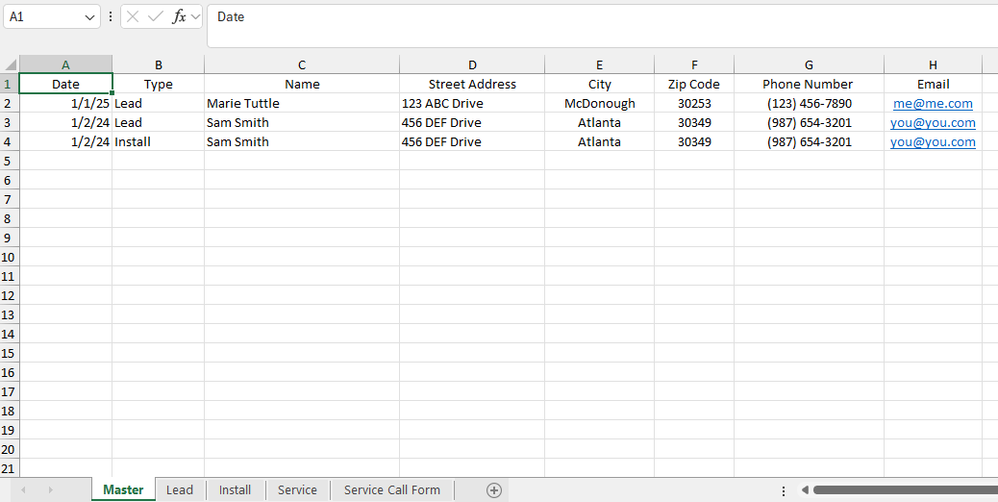The width and height of the screenshot is (998, 502).
Task: Click the next sheet navigation arrow
Action: [x=50, y=490]
